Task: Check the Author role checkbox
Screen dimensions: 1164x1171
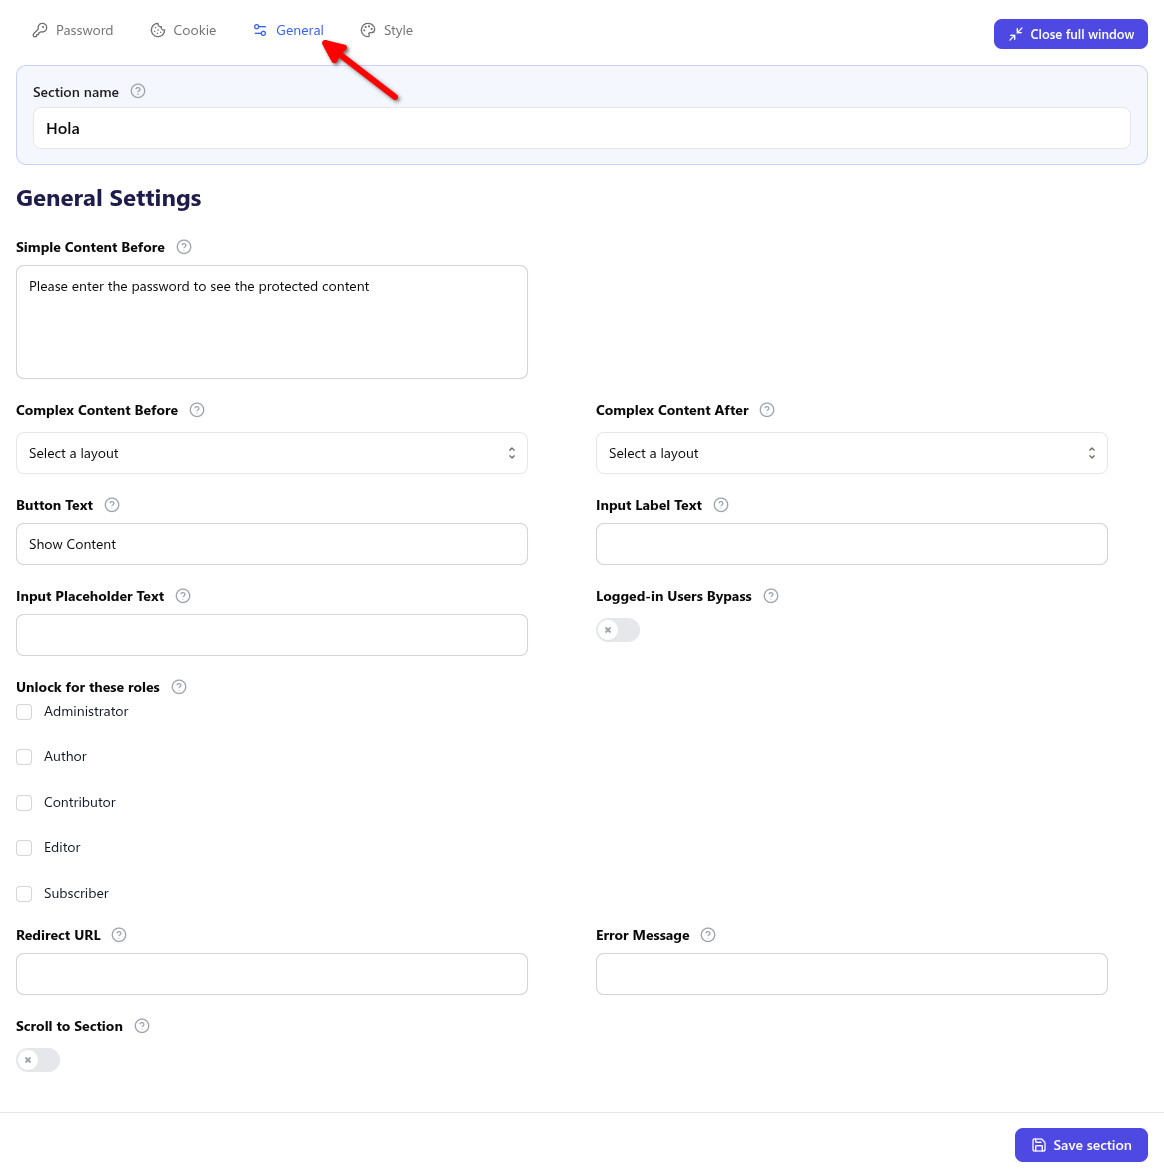Action: click(x=25, y=757)
